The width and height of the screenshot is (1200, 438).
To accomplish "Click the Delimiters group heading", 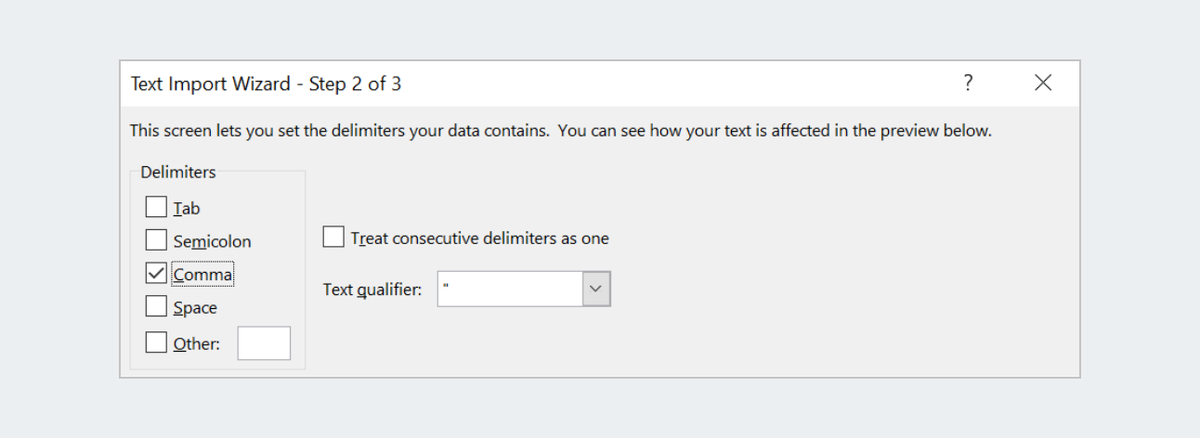I will (x=178, y=172).
